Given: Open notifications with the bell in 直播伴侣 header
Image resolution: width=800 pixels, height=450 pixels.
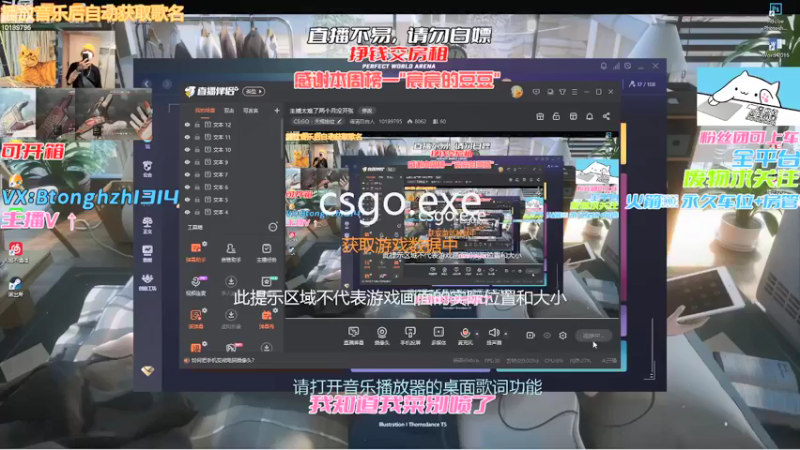Looking at the screenshot, I should tap(589, 116).
